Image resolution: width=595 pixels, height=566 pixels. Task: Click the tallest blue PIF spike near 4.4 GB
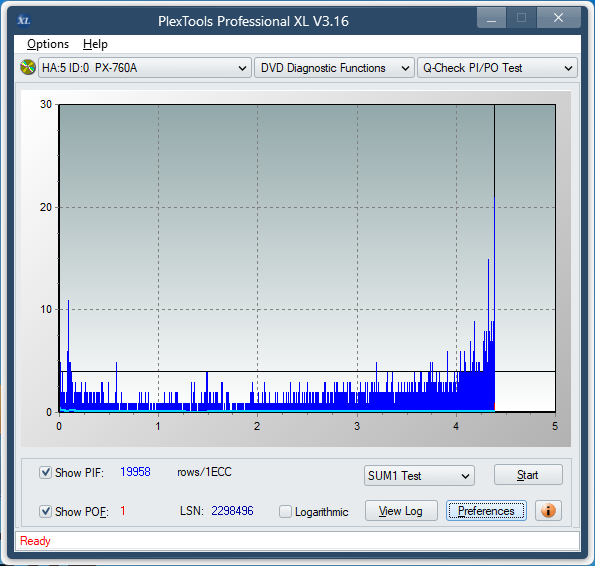tap(494, 303)
